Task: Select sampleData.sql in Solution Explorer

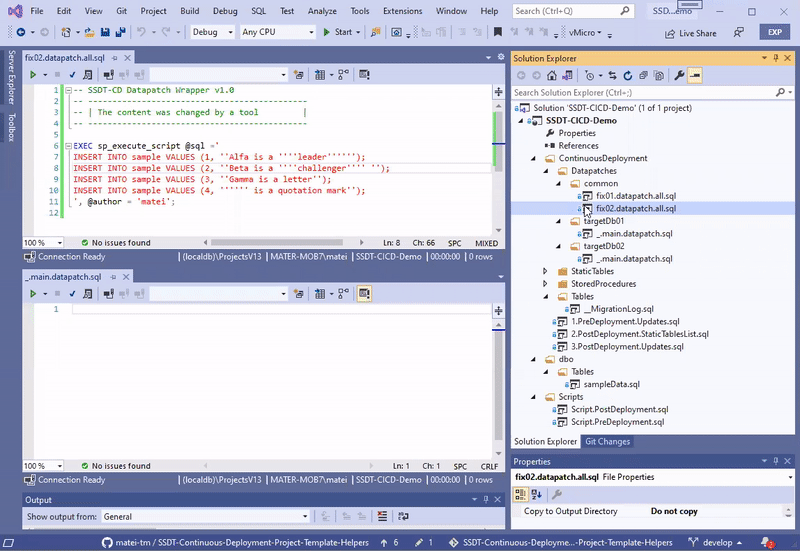Action: [611, 385]
